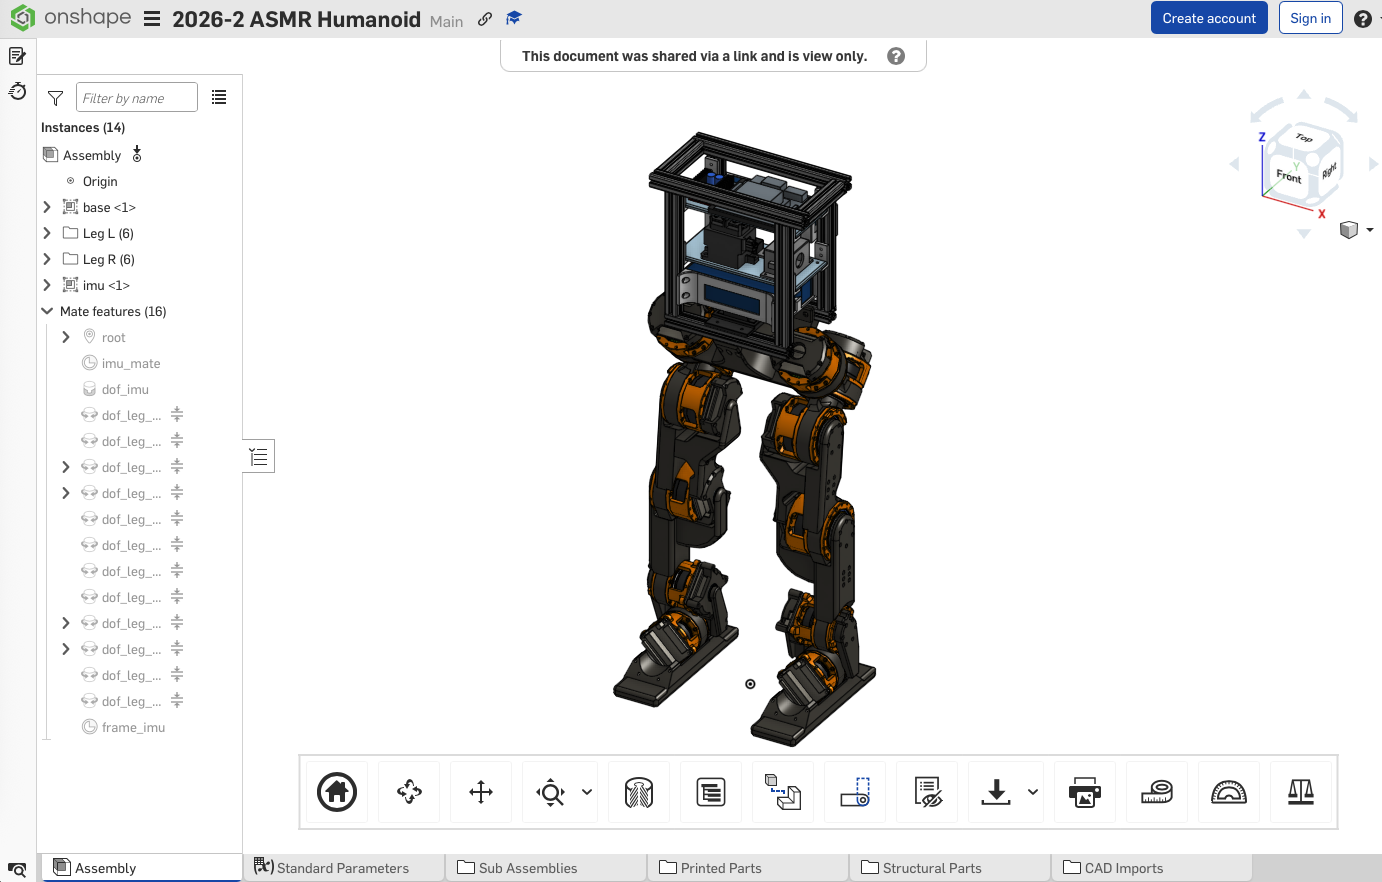Click the view cube up arrow
The width and height of the screenshot is (1382, 882).
(x=1304, y=94)
